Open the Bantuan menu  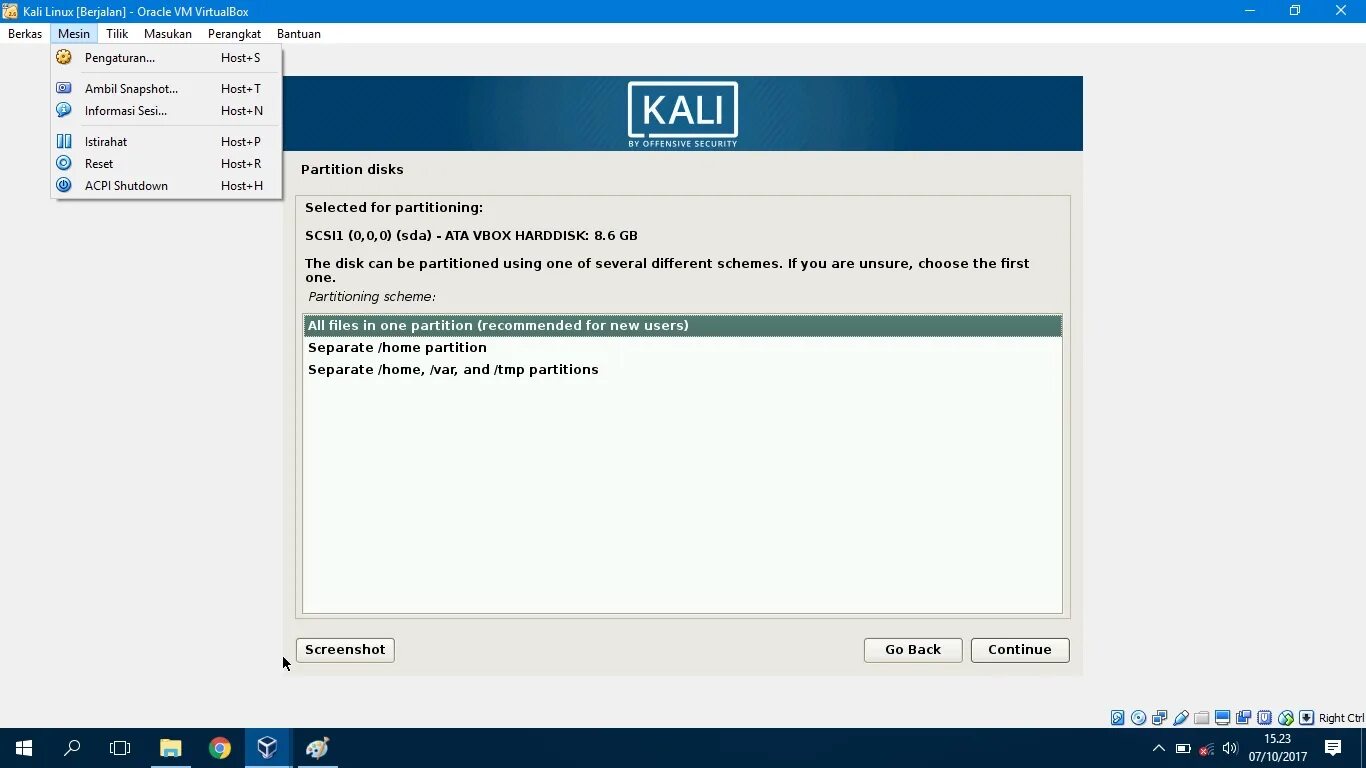(x=299, y=34)
